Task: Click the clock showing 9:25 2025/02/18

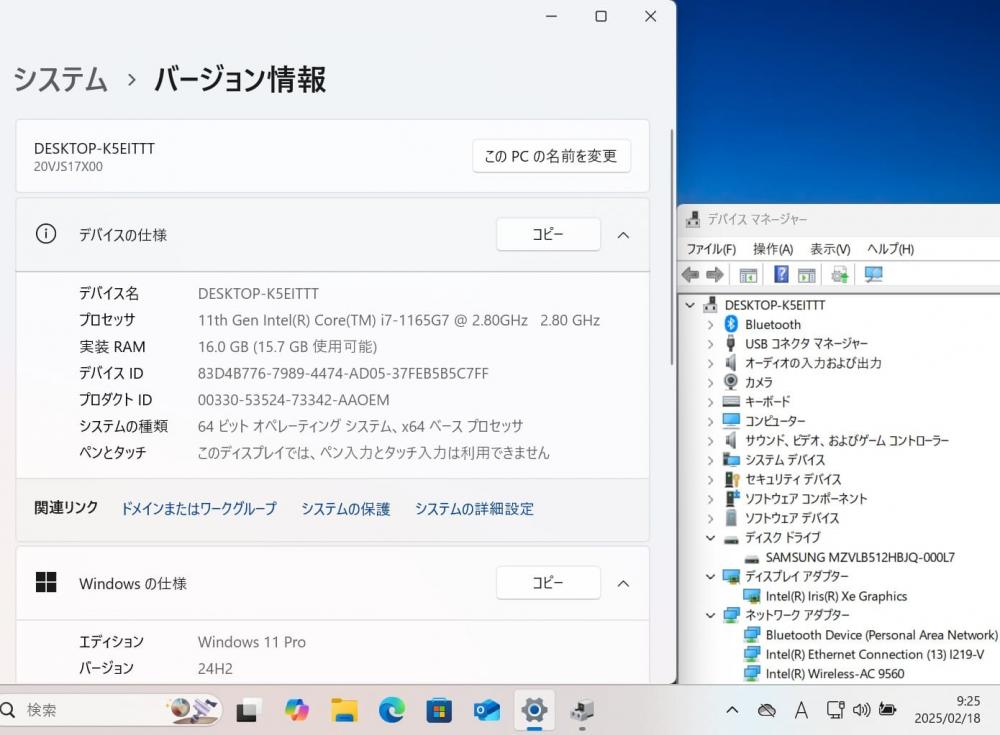Action: pyautogui.click(x=947, y=709)
